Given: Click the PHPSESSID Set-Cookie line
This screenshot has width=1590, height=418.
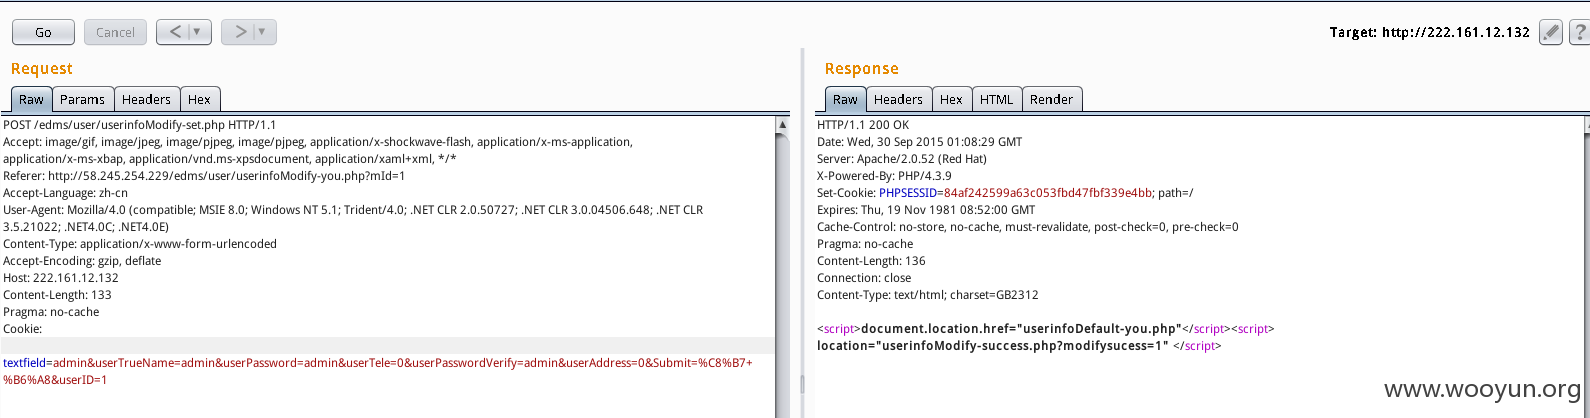Looking at the screenshot, I should click(x=1005, y=193).
